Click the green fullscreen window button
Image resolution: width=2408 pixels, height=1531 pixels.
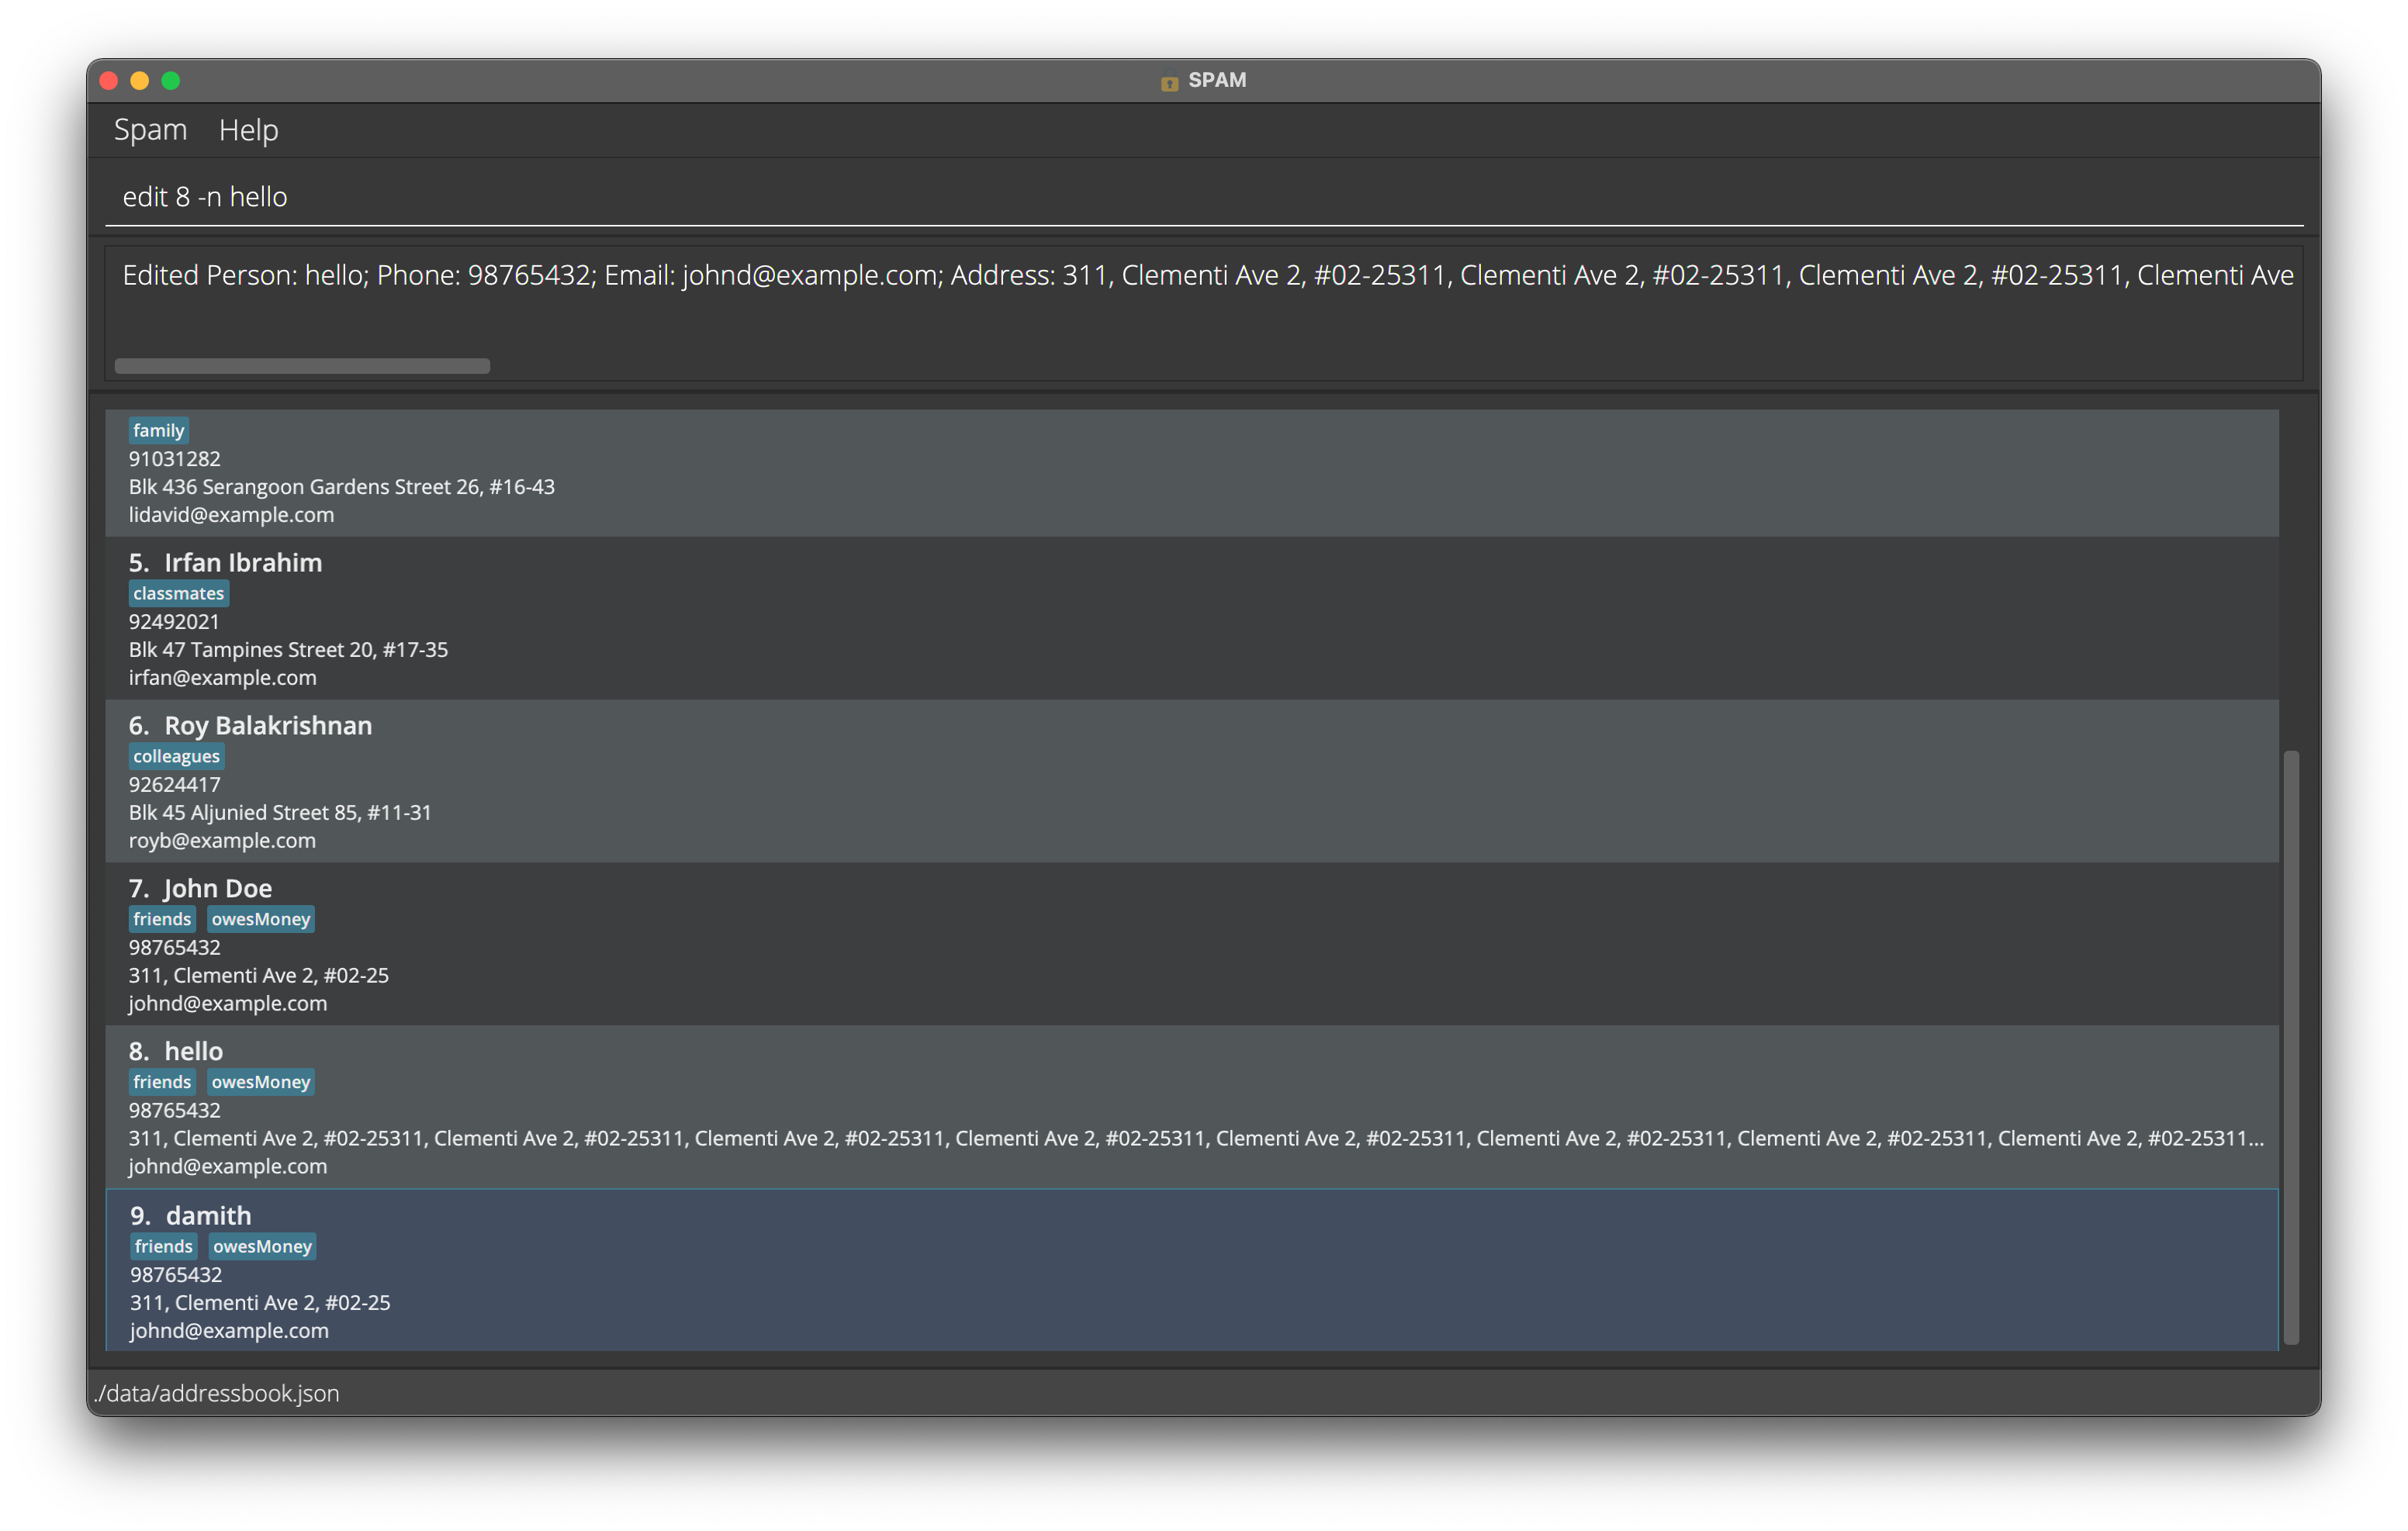coord(171,81)
